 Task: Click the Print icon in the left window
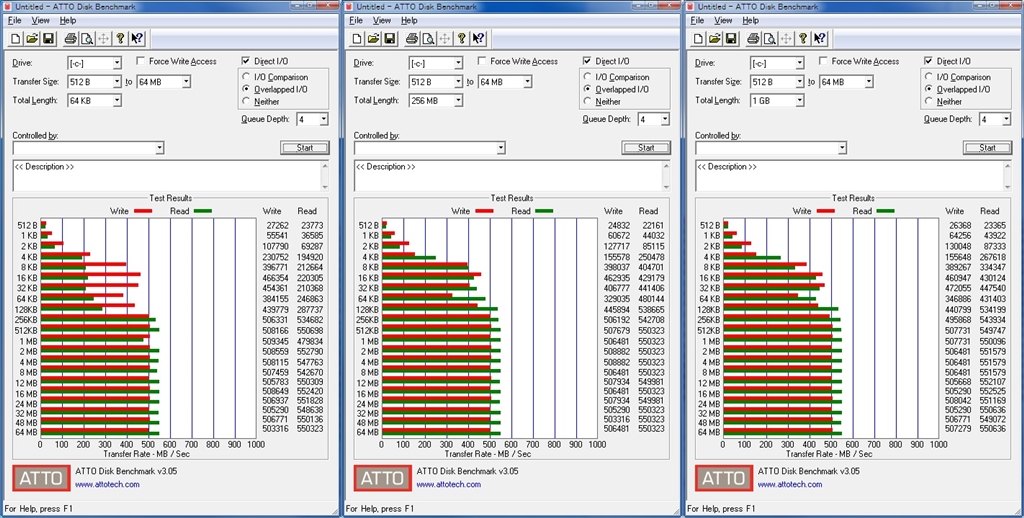70,39
